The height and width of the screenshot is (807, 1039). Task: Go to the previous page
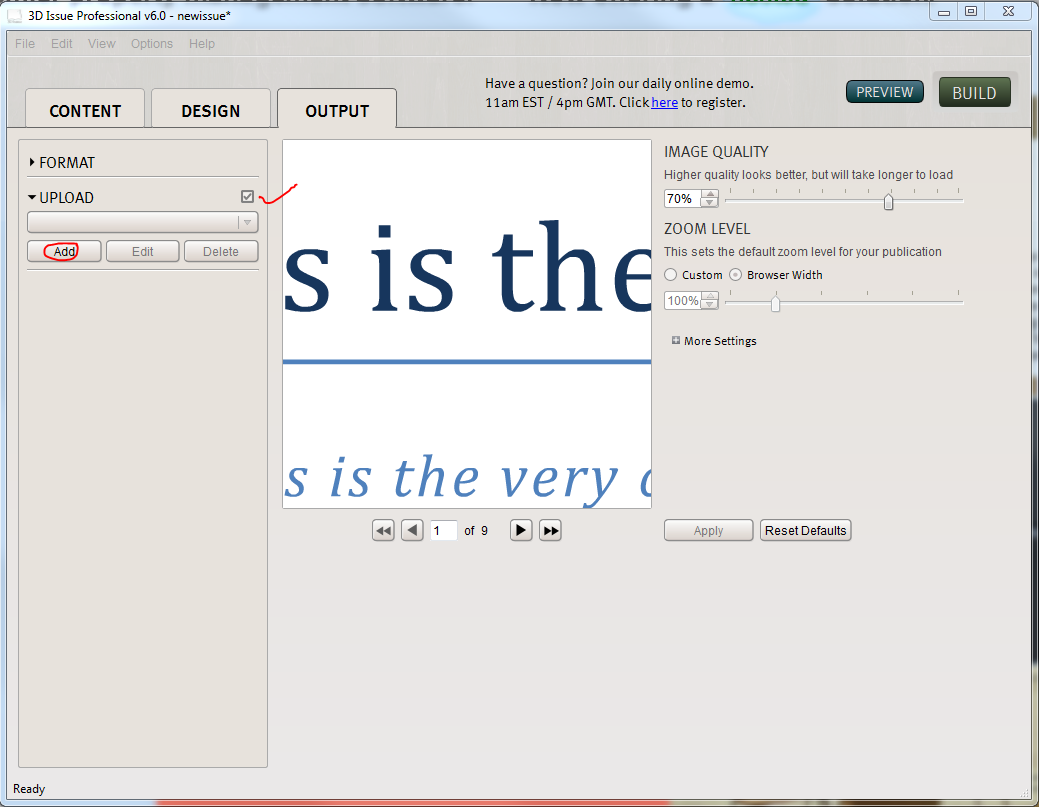point(412,531)
